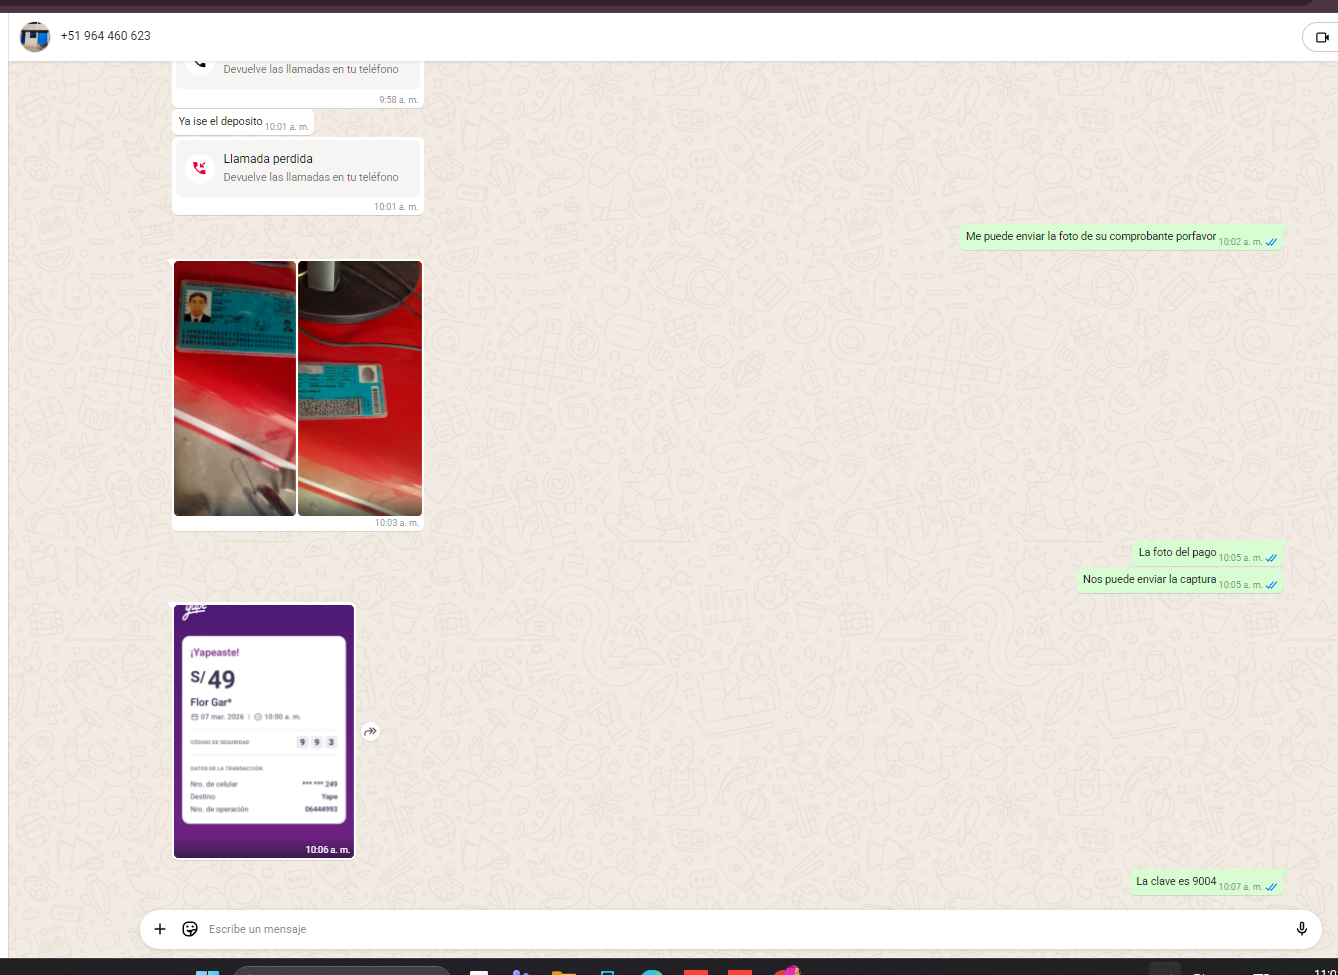Open the emoji and sticker picker
1338x975 pixels.
(190, 929)
